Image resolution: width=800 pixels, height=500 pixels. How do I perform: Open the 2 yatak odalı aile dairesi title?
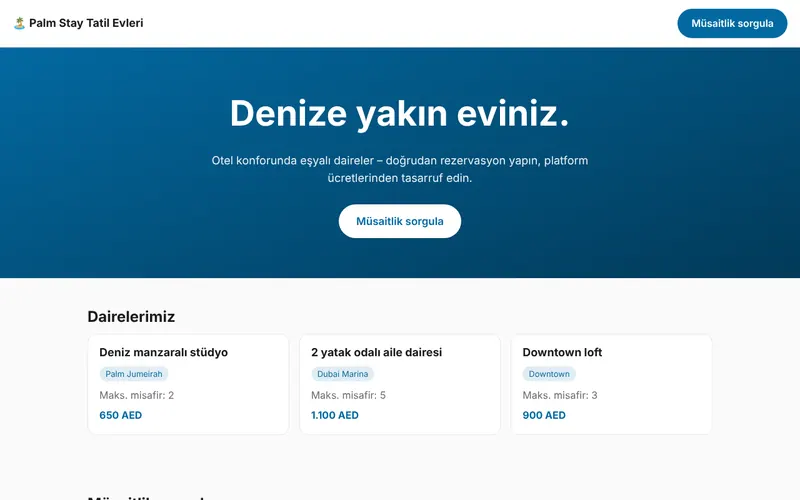377,352
